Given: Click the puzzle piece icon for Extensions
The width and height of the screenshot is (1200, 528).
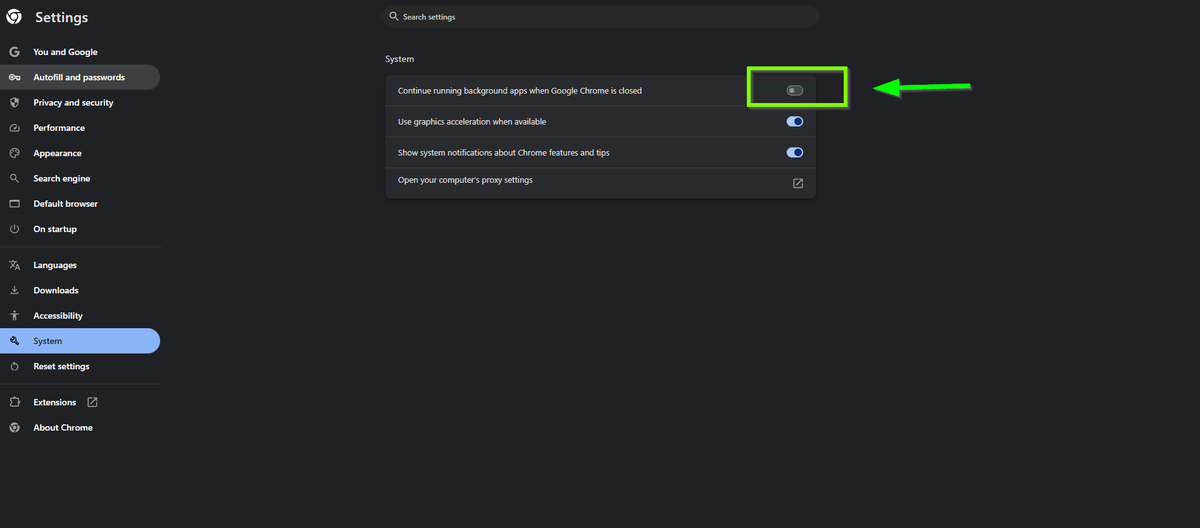Looking at the screenshot, I should point(14,402).
